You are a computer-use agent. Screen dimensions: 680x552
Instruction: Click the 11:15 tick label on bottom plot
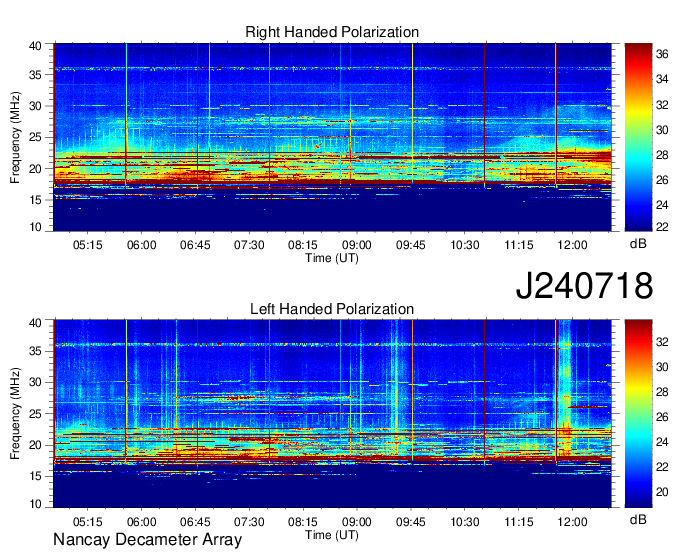[518, 522]
